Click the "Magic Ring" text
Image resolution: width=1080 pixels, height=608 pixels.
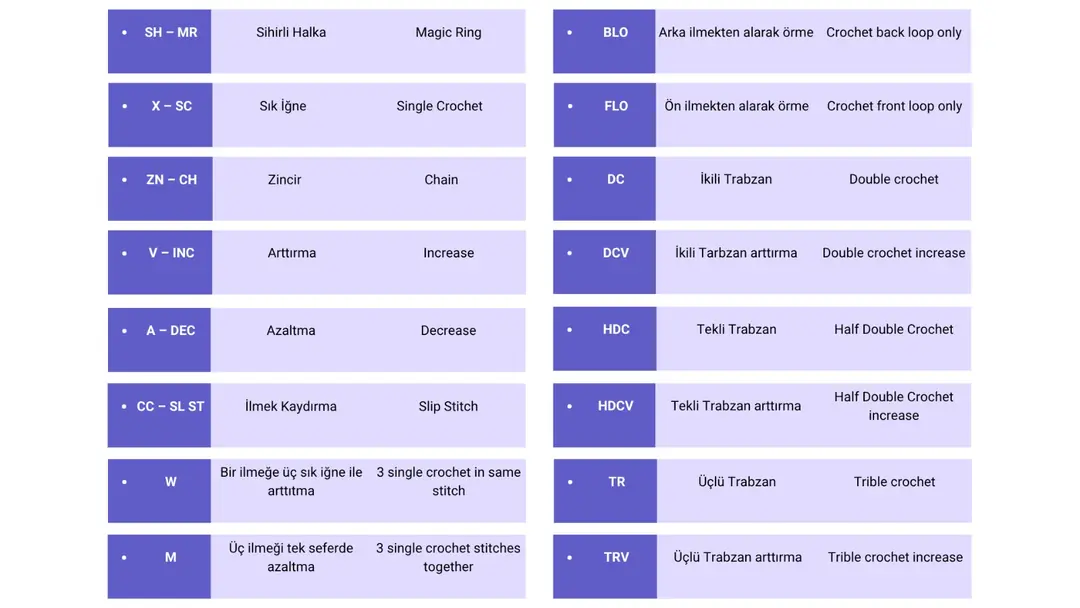click(x=448, y=33)
